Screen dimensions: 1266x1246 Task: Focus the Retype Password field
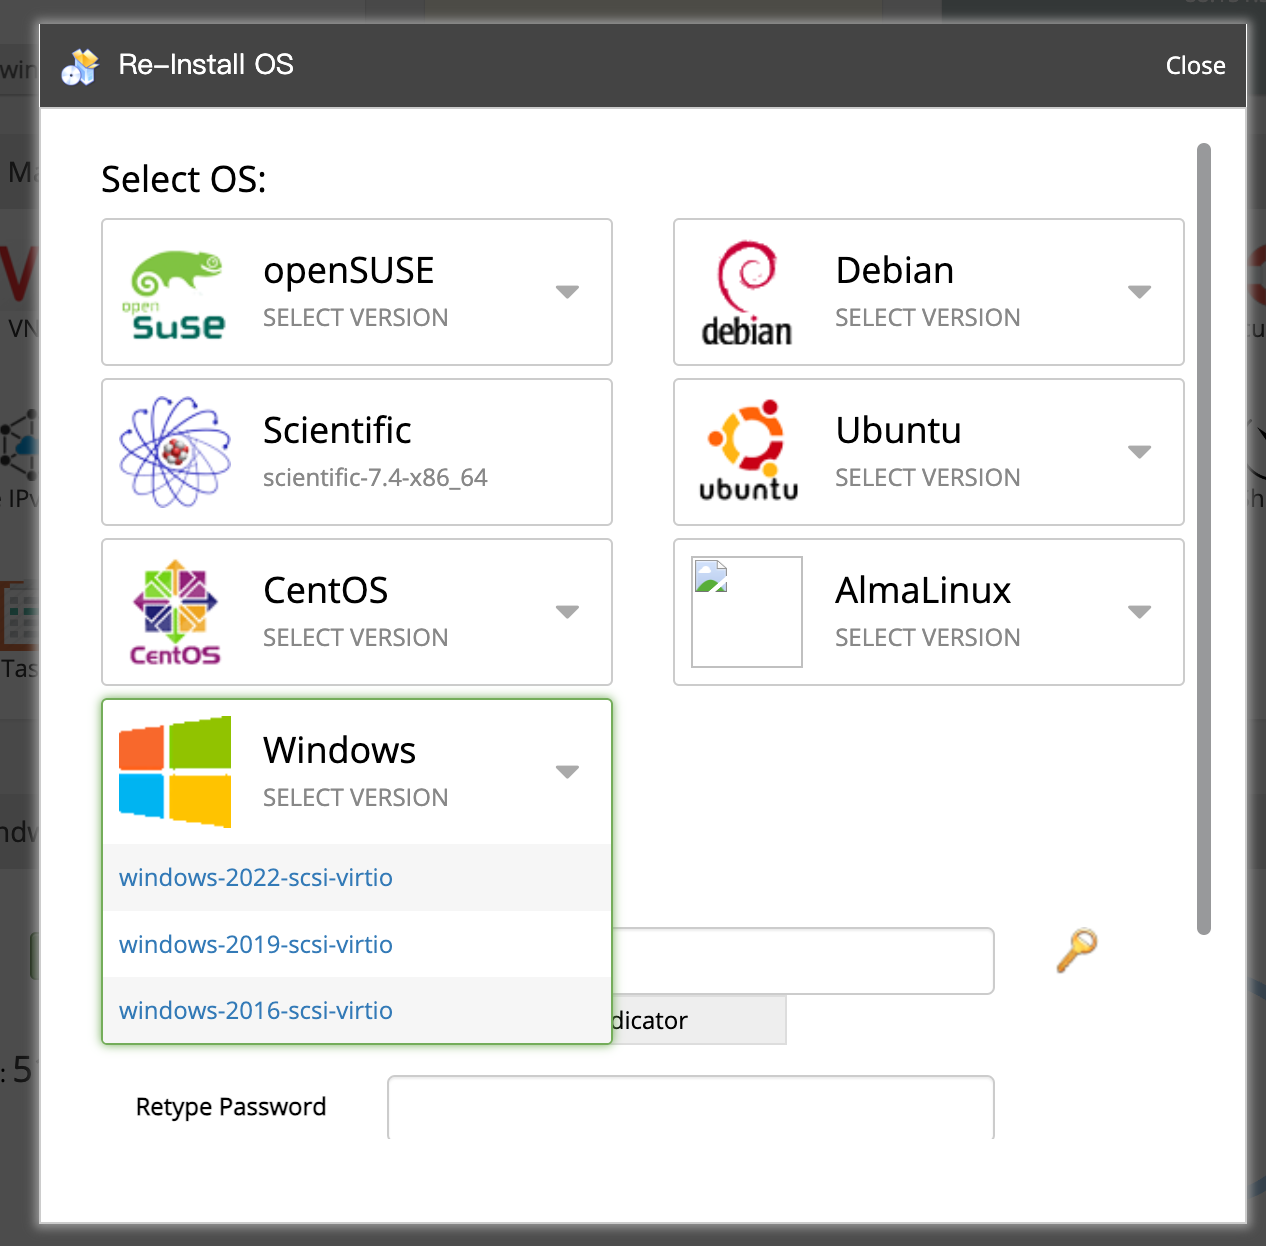pyautogui.click(x=691, y=1107)
